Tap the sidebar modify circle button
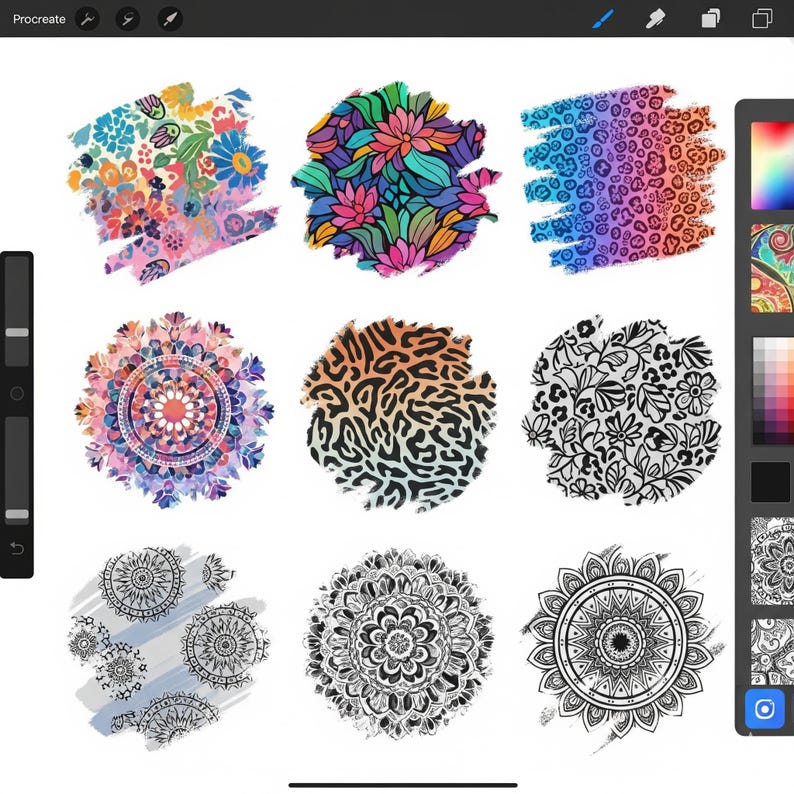The height and width of the screenshot is (794, 794). [17, 393]
